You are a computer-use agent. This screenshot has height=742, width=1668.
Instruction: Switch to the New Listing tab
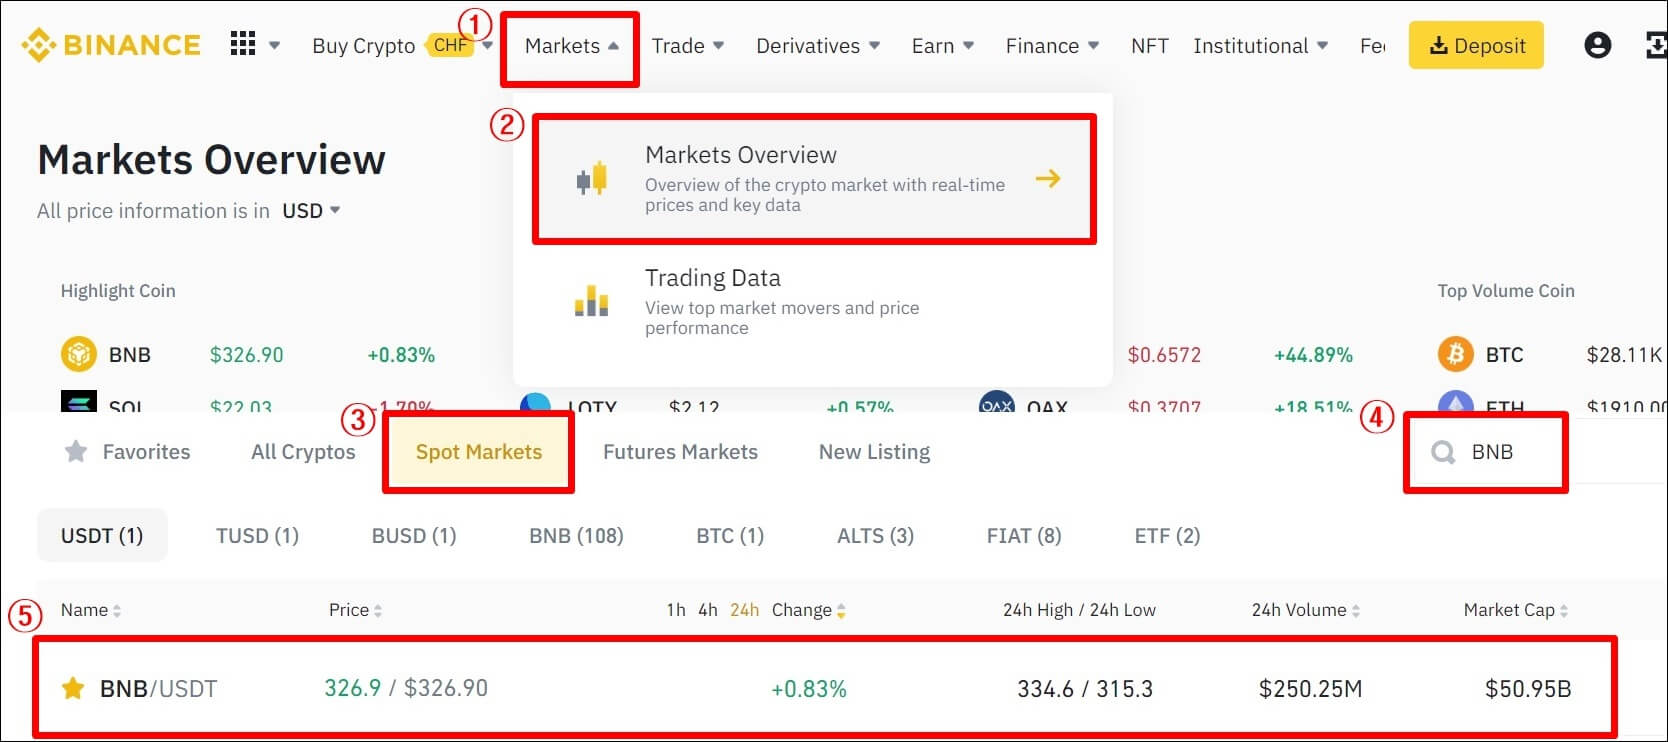pos(874,452)
